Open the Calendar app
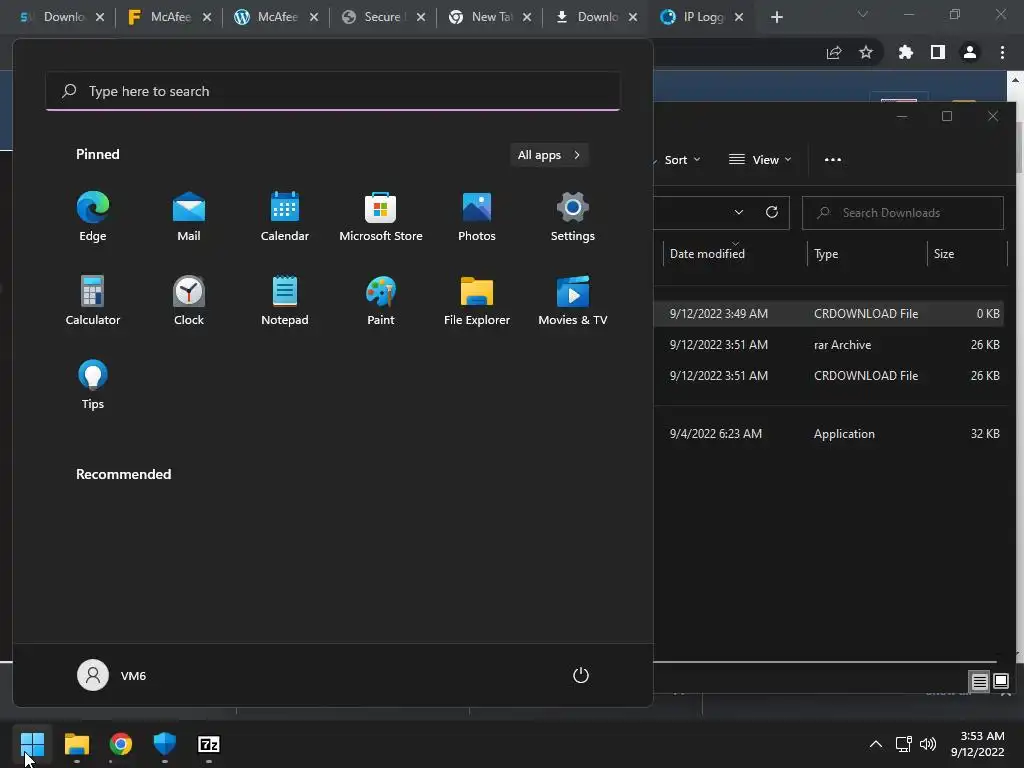The width and height of the screenshot is (1024, 768). (285, 216)
